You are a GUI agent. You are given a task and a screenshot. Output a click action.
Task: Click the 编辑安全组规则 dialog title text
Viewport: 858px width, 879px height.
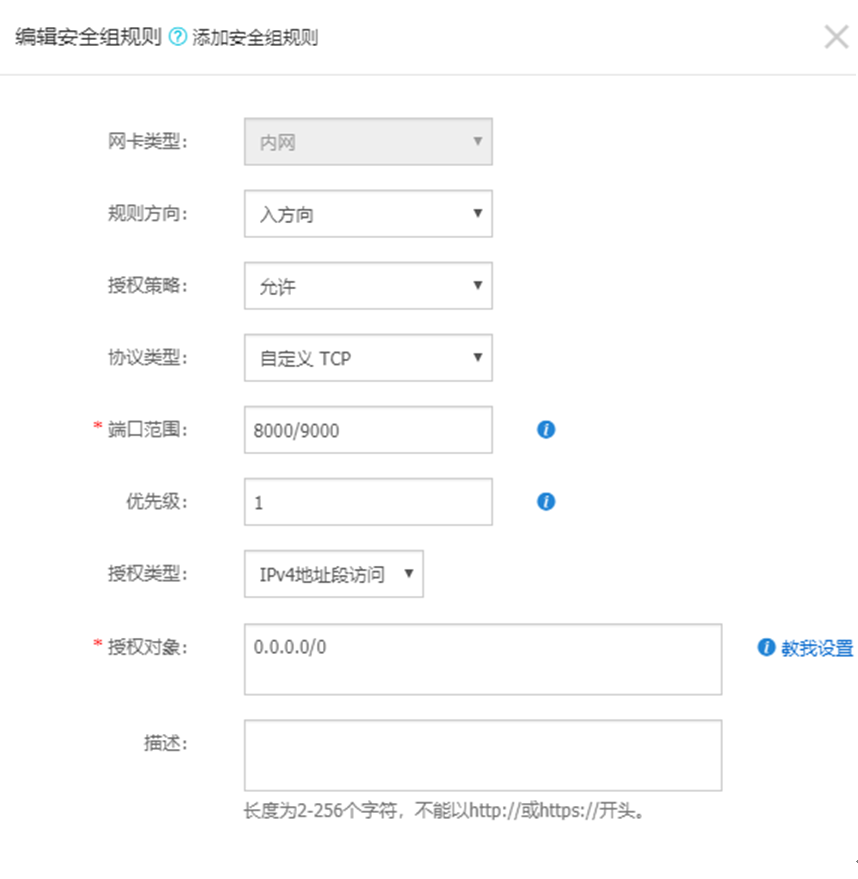(x=88, y=38)
